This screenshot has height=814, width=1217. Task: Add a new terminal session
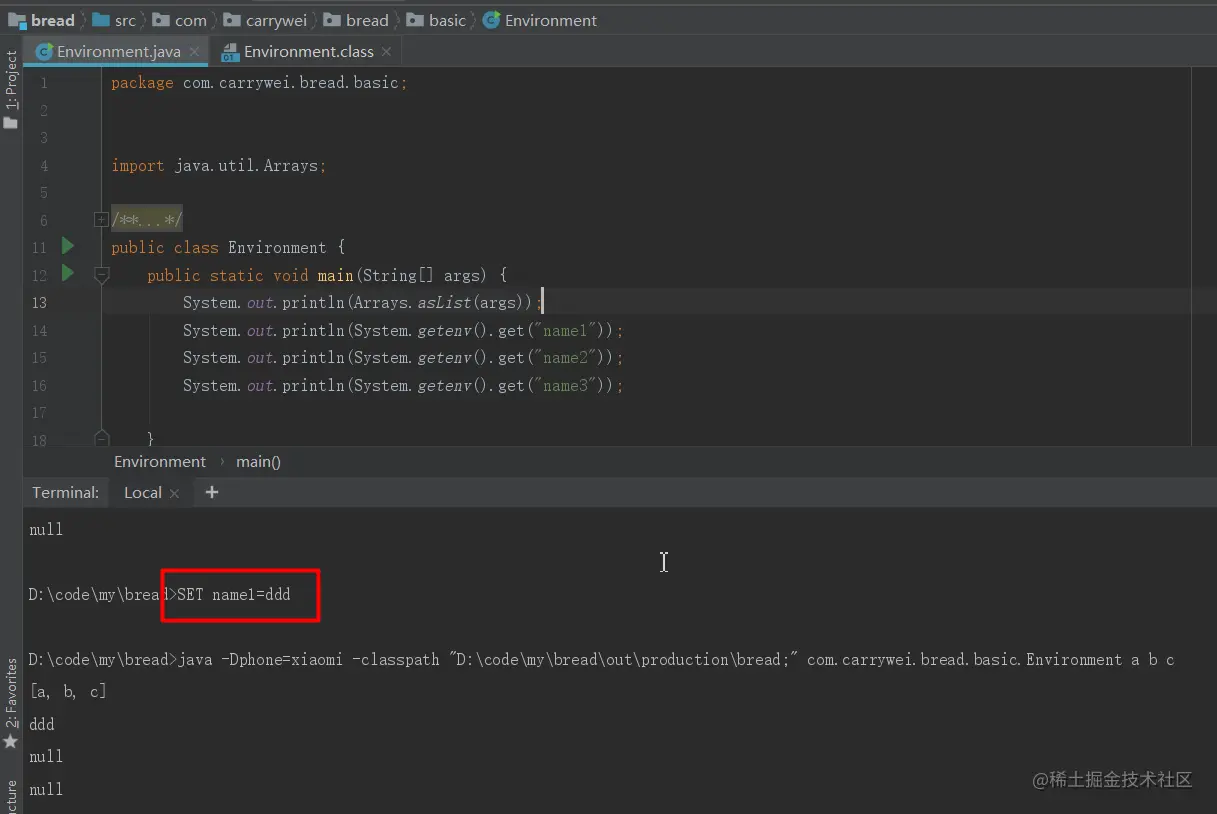pyautogui.click(x=211, y=492)
